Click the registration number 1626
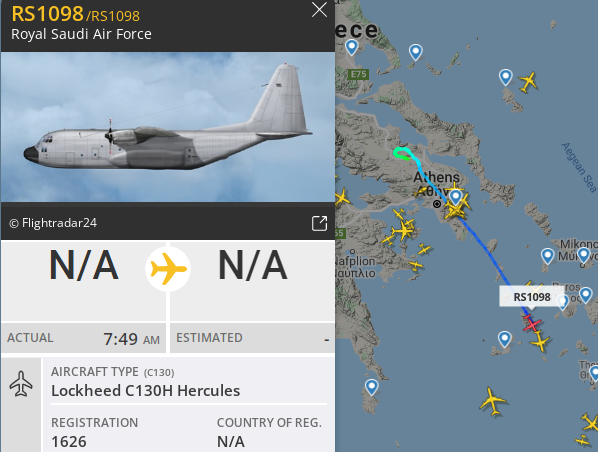 click(x=69, y=442)
